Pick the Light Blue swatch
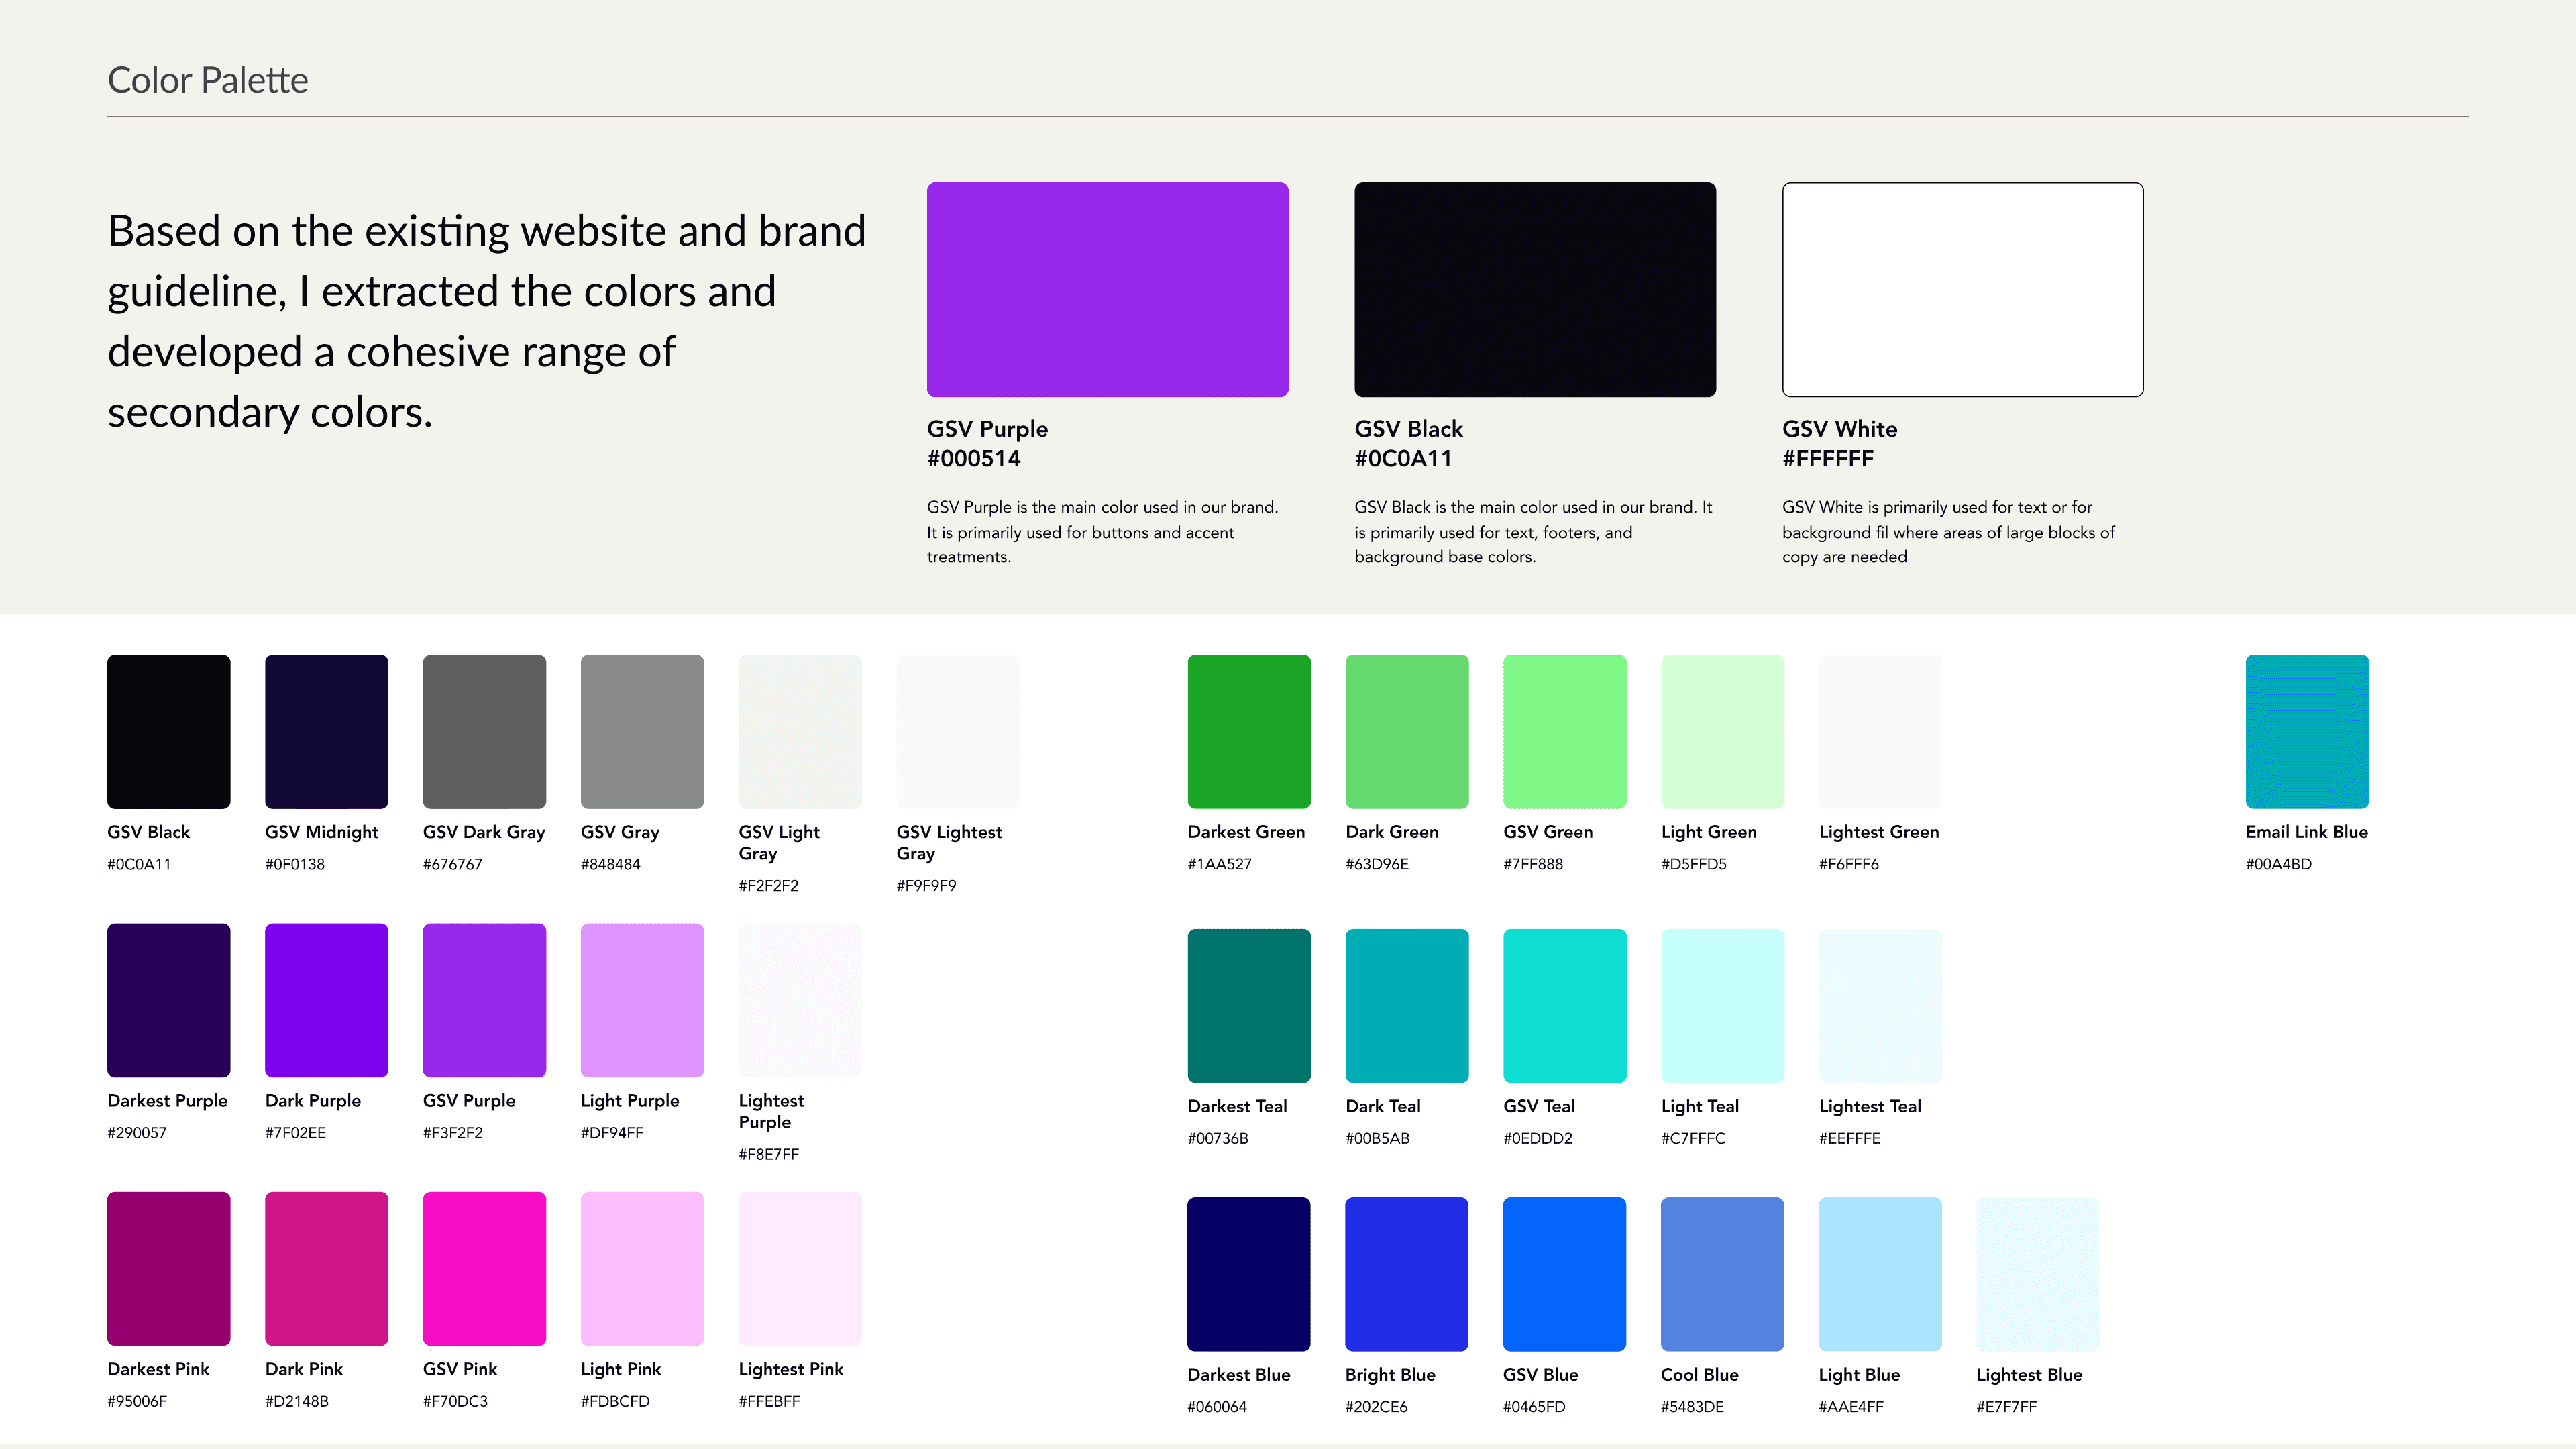2576x1449 pixels. coord(1879,1273)
